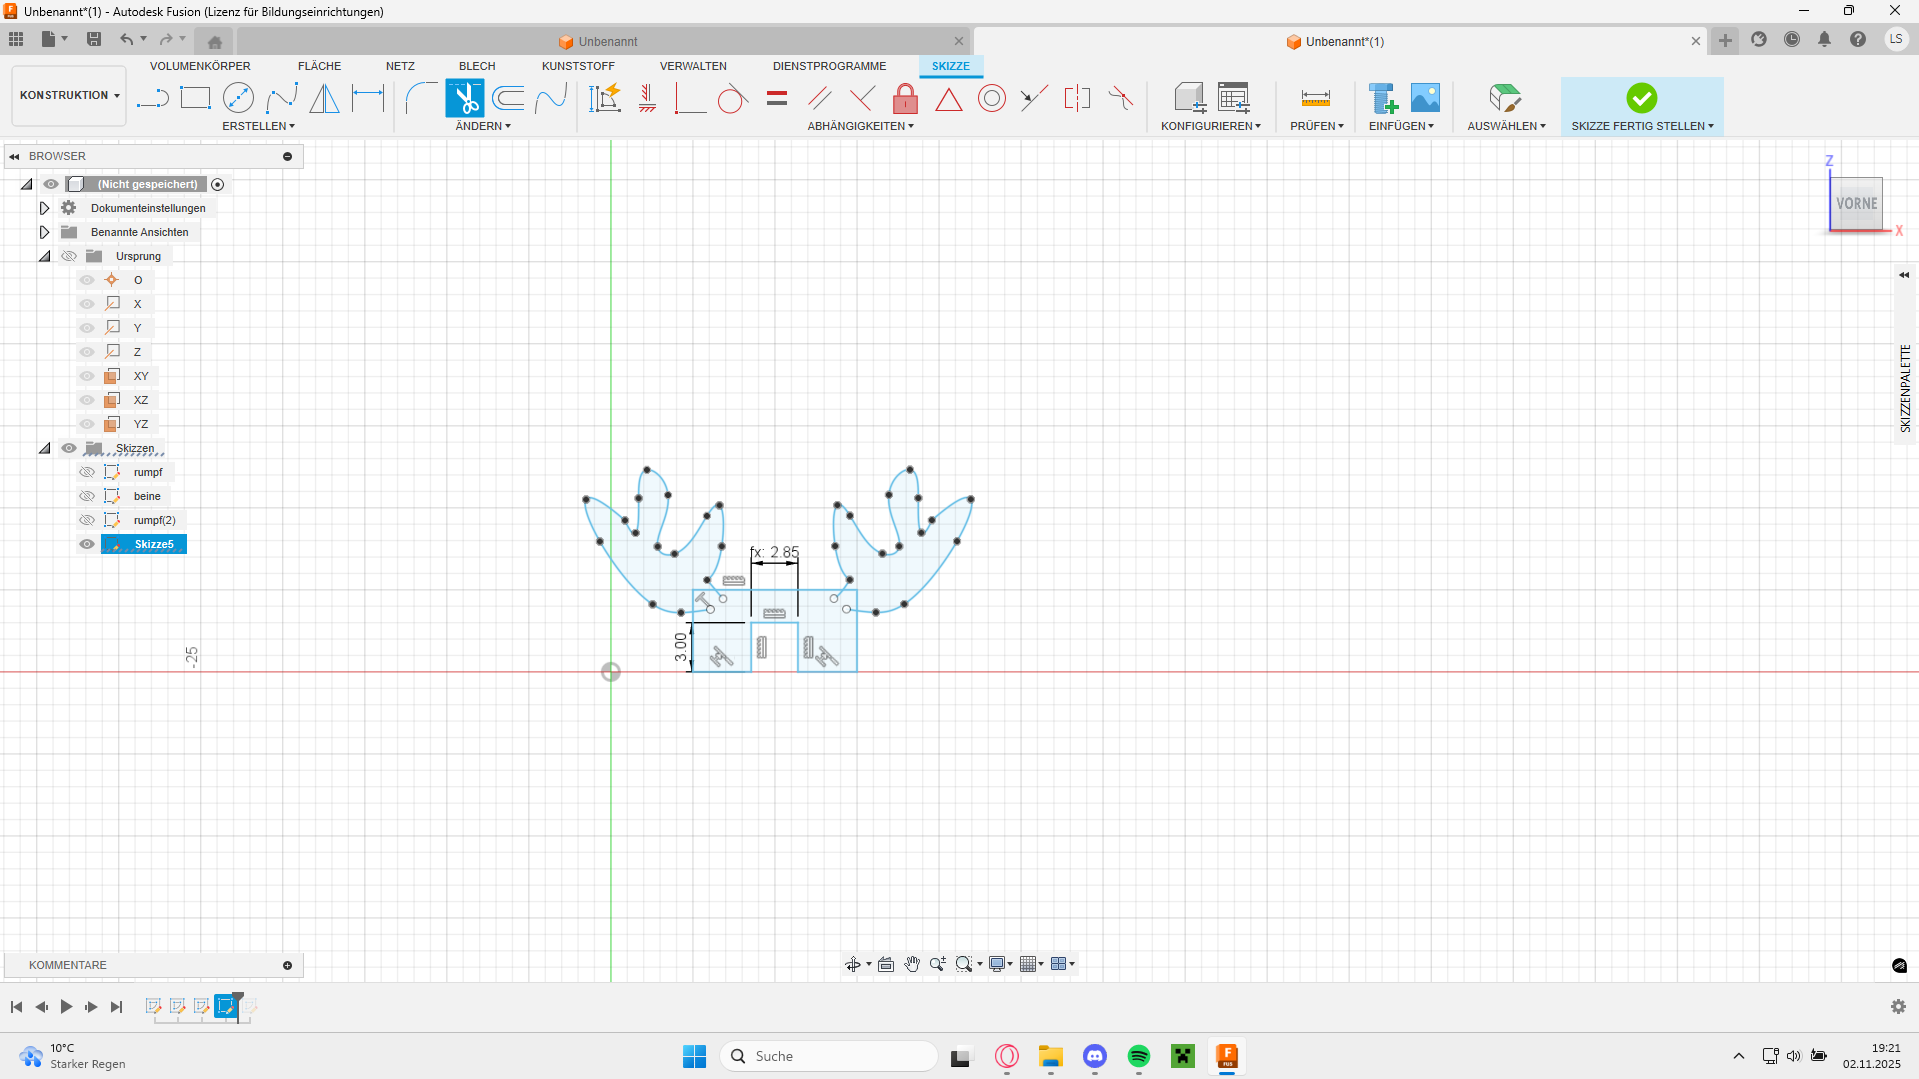The height and width of the screenshot is (1079, 1919).
Task: Show the rumpf sketch via eye icon
Action: (87, 472)
